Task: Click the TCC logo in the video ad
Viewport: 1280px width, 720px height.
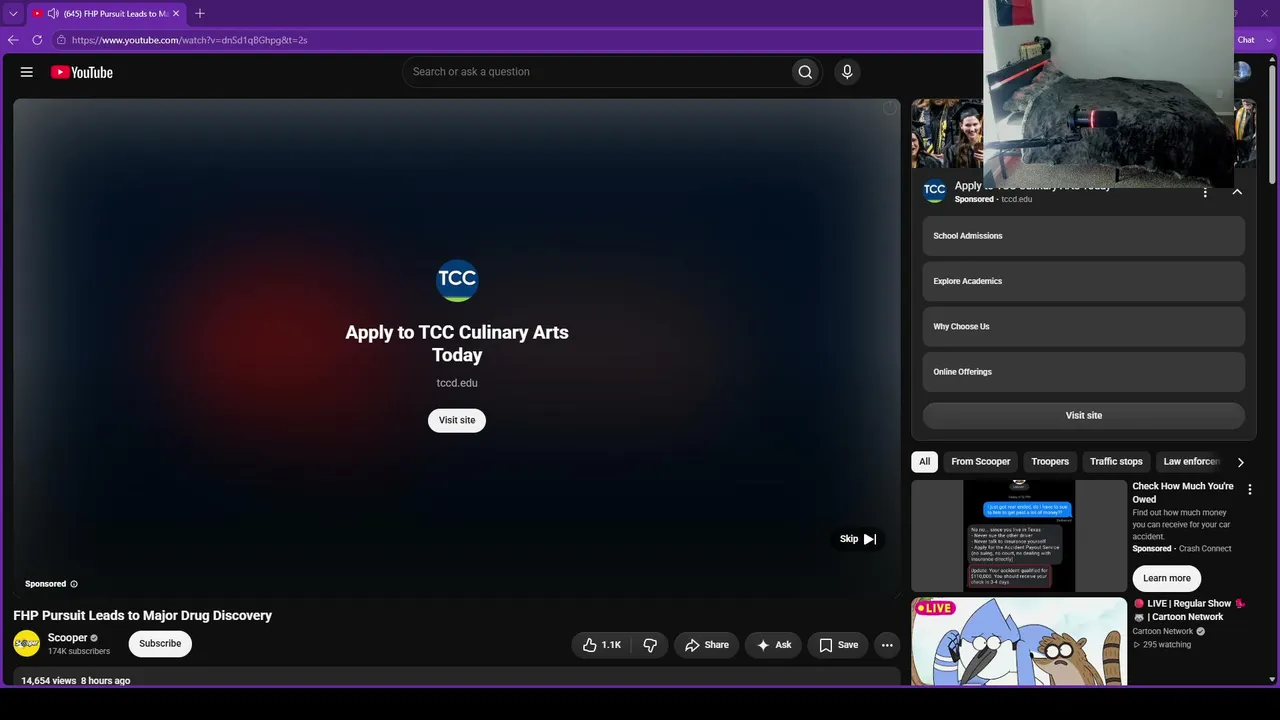Action: click(x=457, y=280)
